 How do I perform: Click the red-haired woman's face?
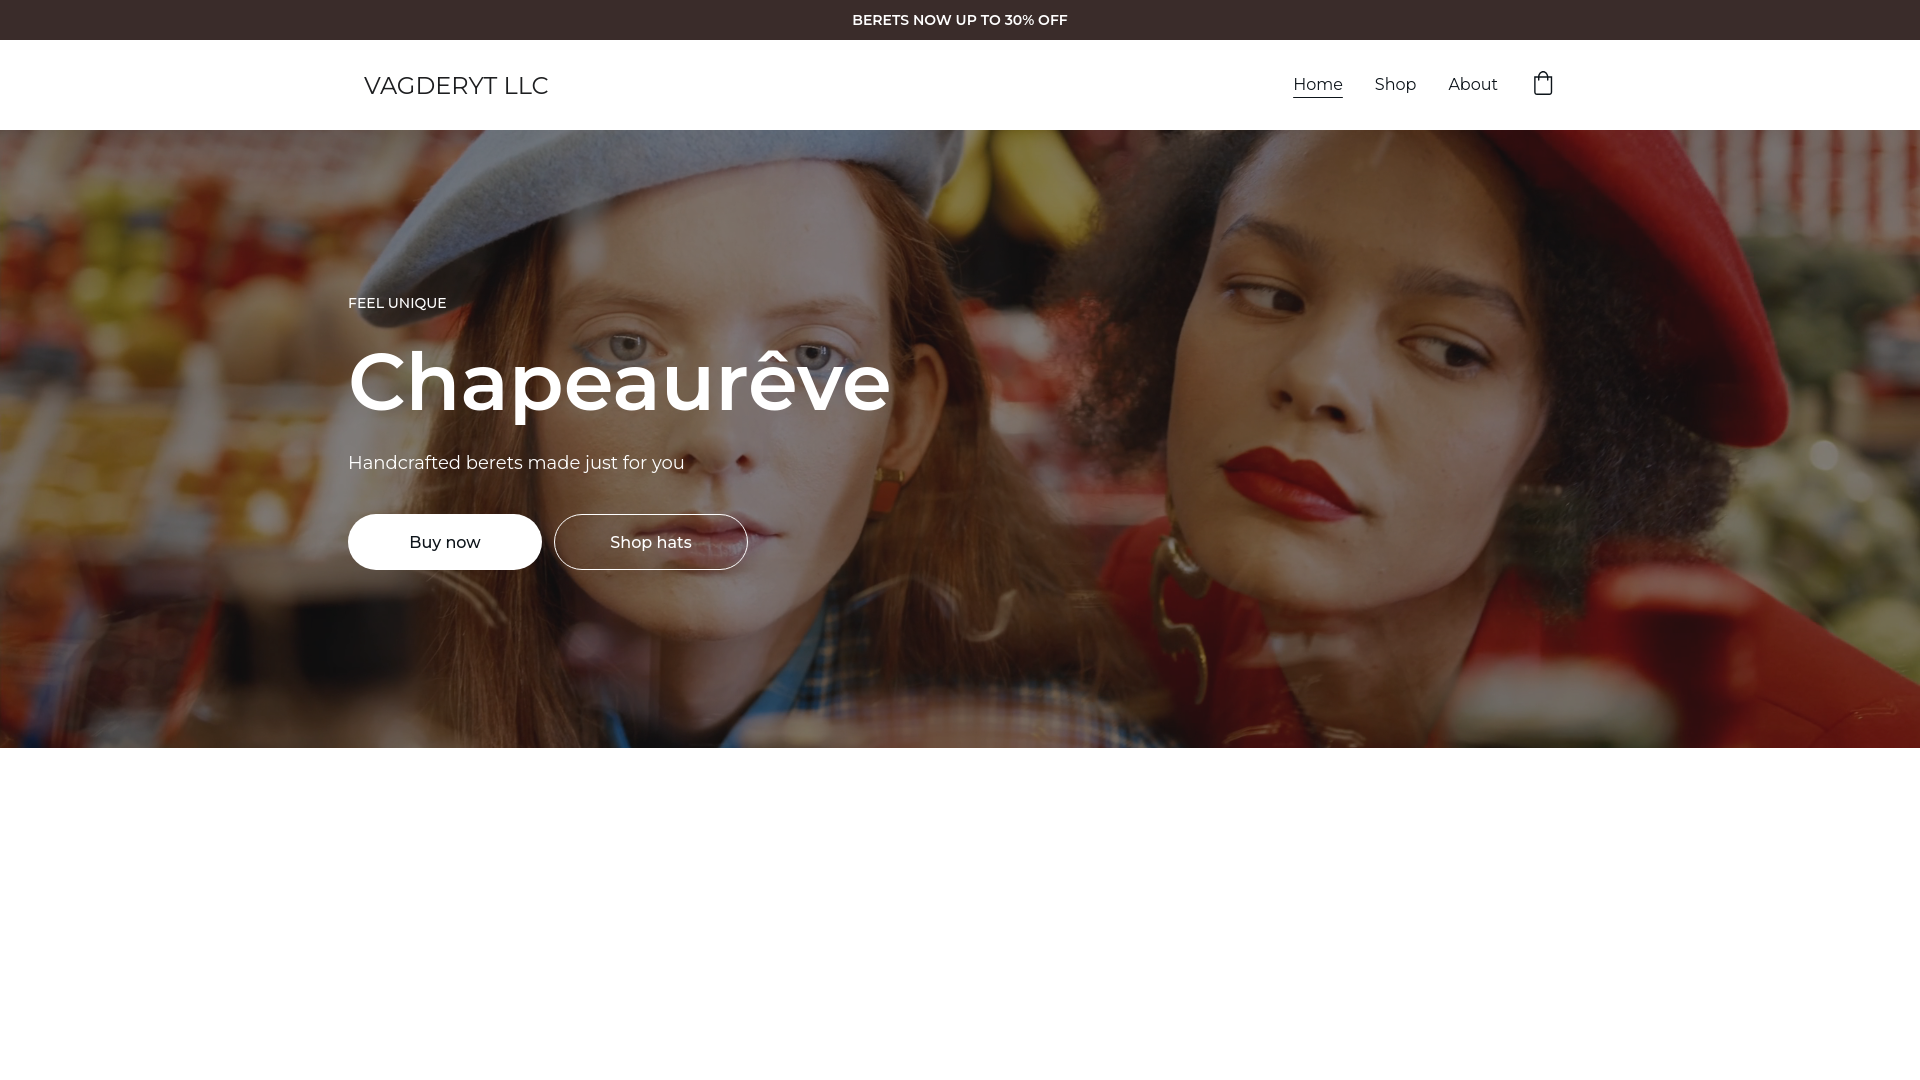pyautogui.click(x=740, y=420)
